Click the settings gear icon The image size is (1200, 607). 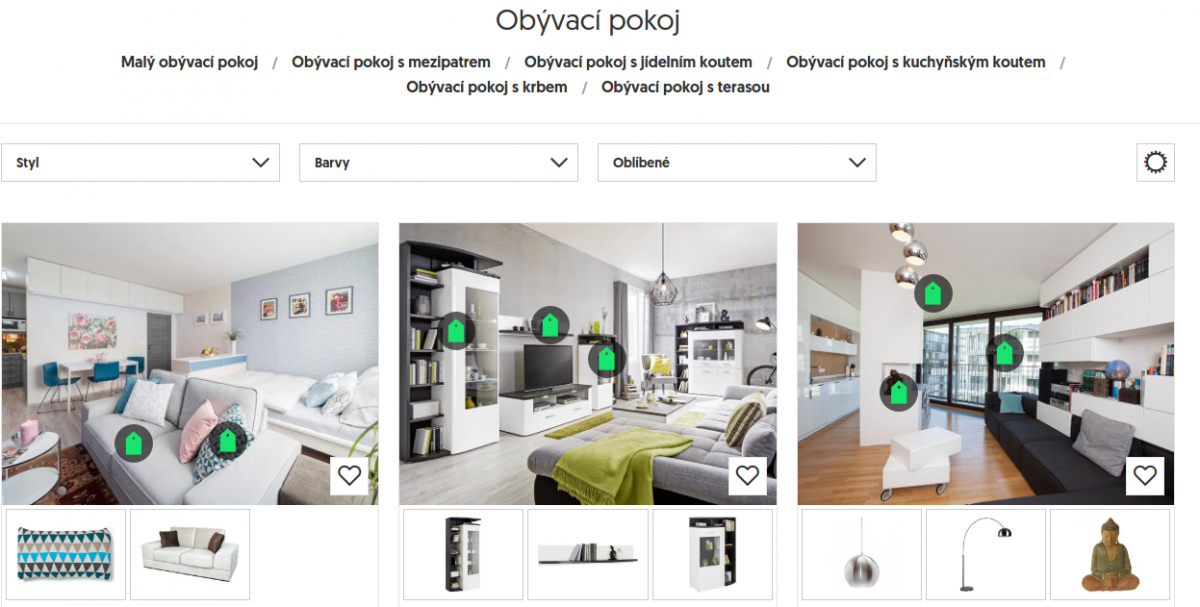(1155, 162)
